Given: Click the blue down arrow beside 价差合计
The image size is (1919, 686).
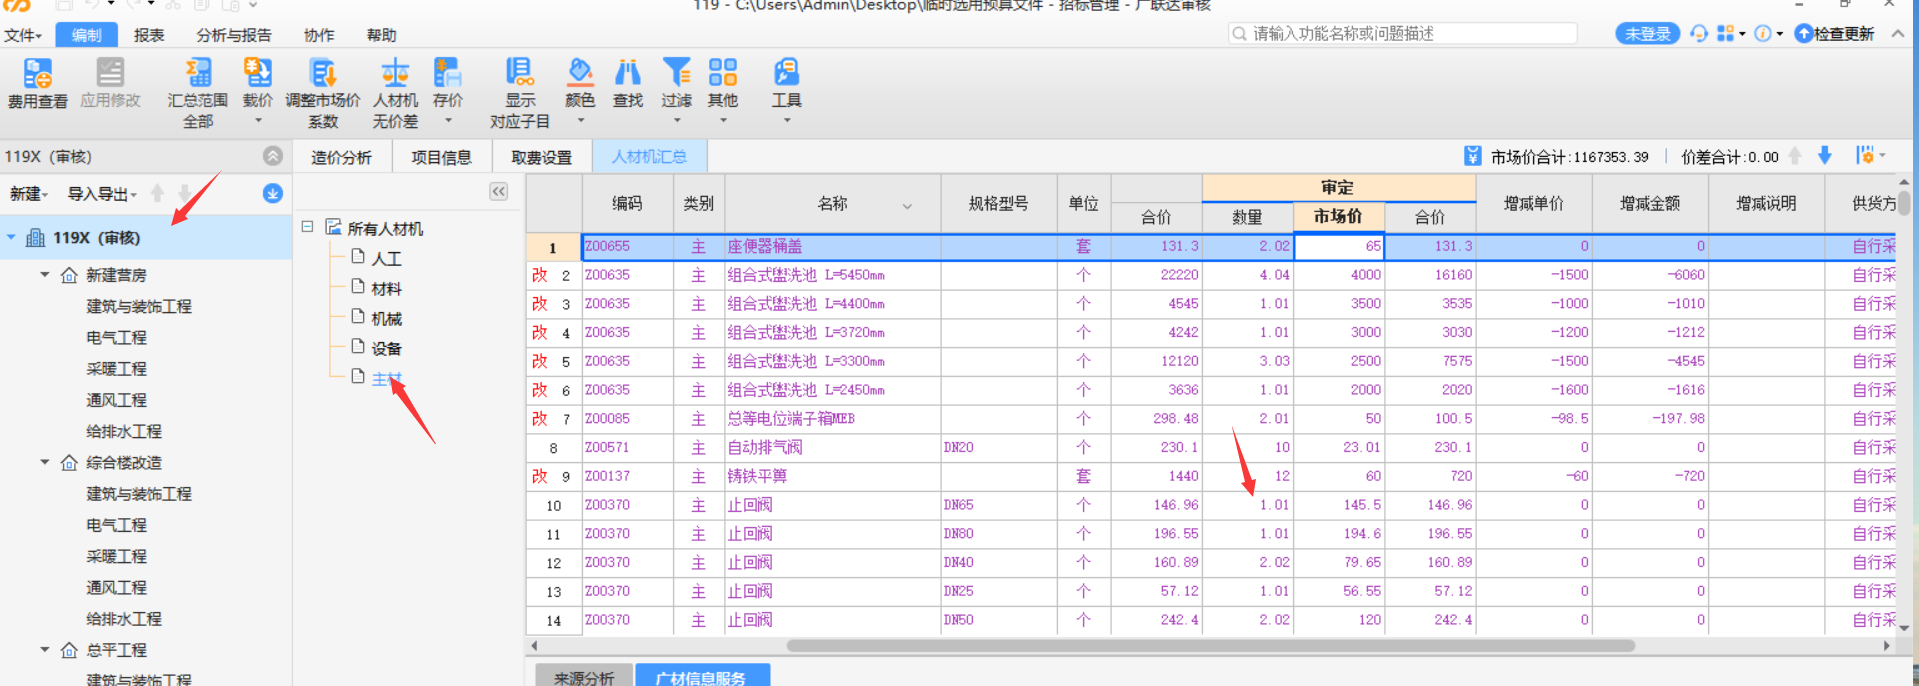Looking at the screenshot, I should (x=1824, y=156).
